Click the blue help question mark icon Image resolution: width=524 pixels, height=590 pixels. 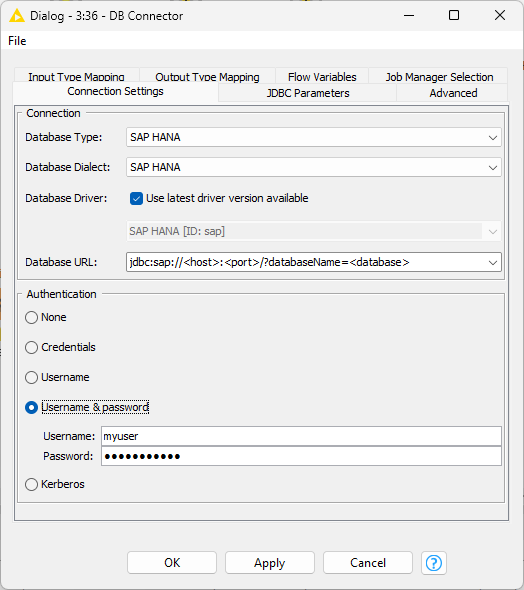pyautogui.click(x=434, y=563)
